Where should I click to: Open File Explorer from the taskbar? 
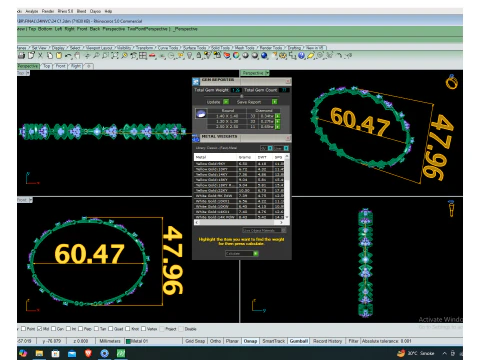pyautogui.click(x=39, y=353)
